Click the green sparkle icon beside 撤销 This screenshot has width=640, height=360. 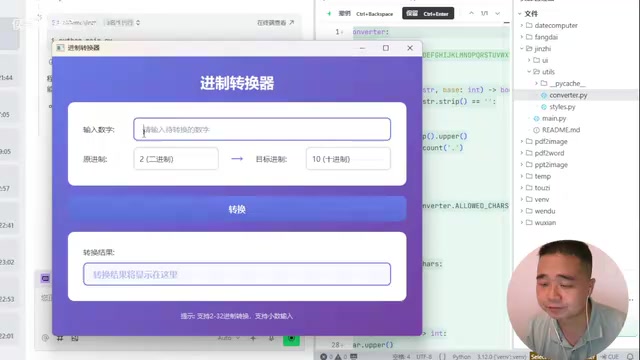329,13
